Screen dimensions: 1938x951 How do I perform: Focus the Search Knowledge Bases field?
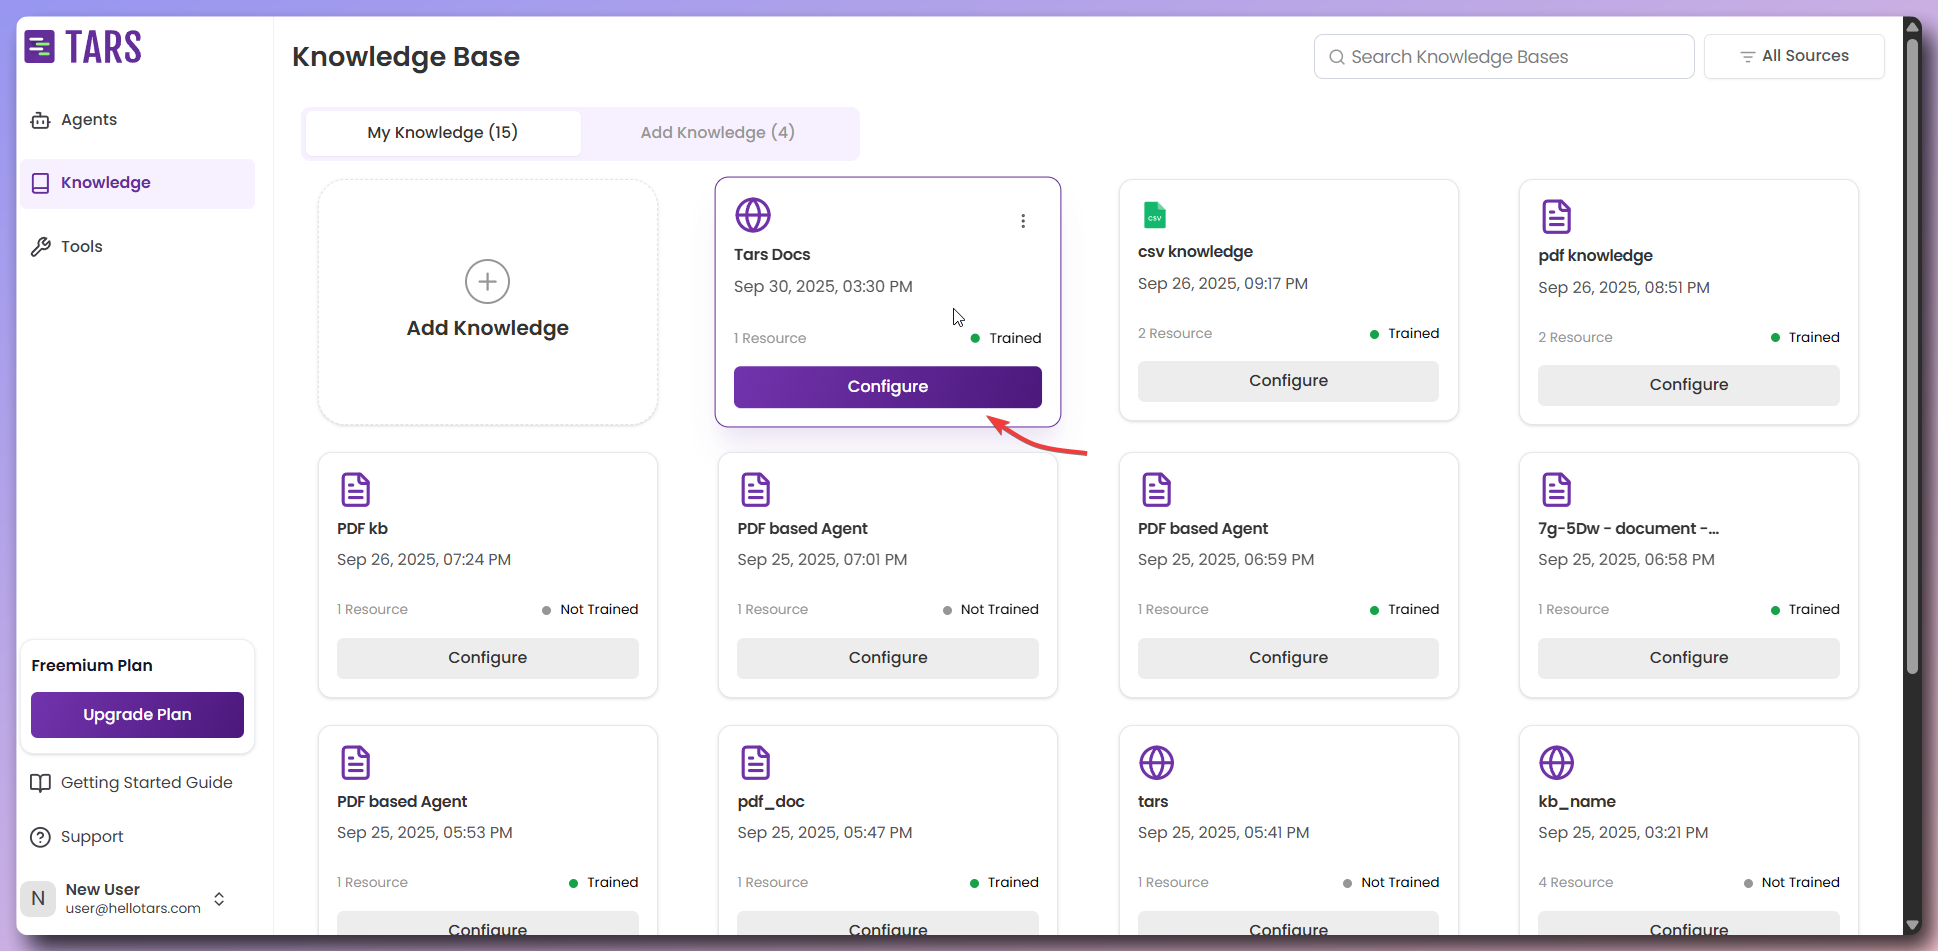coord(1504,57)
